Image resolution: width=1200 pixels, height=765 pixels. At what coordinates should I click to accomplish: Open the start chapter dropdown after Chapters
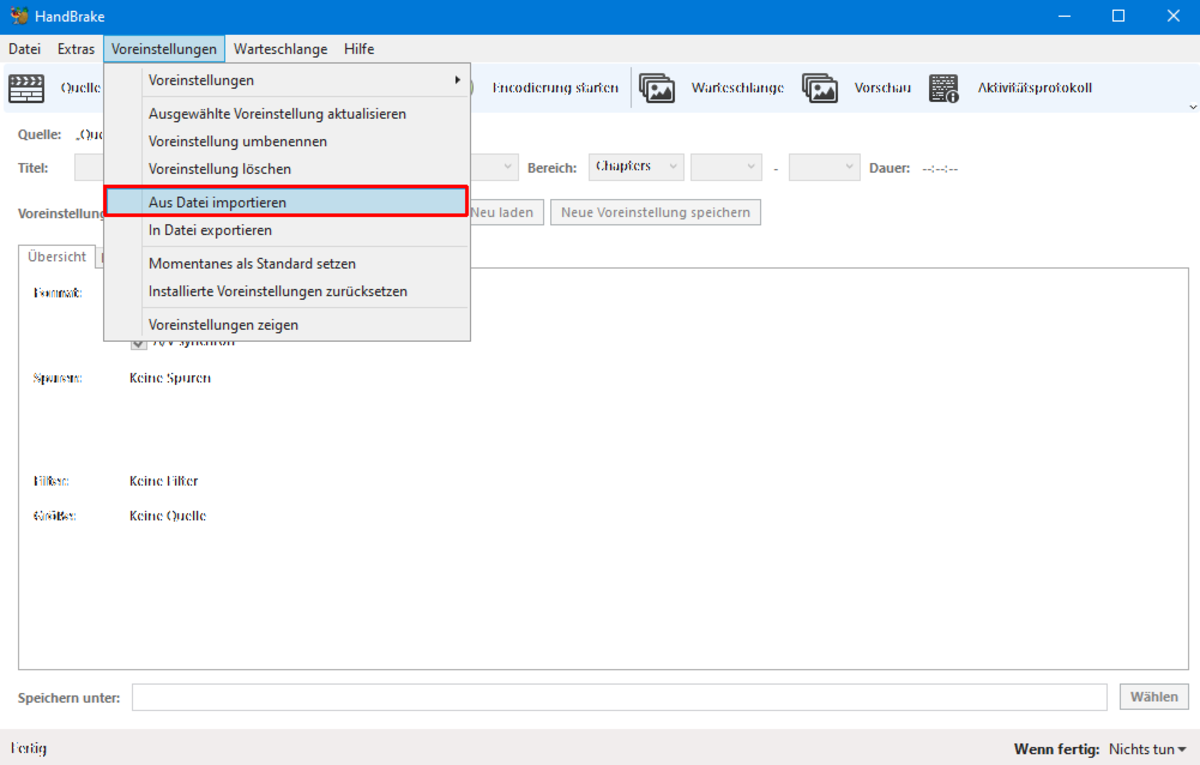726,167
